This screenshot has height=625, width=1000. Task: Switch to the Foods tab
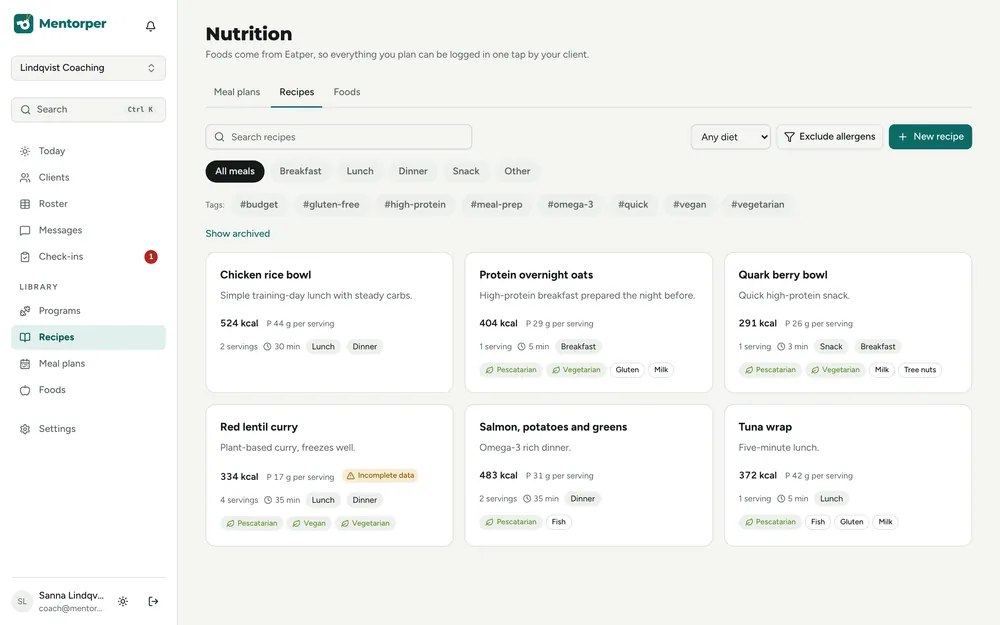pyautogui.click(x=347, y=92)
